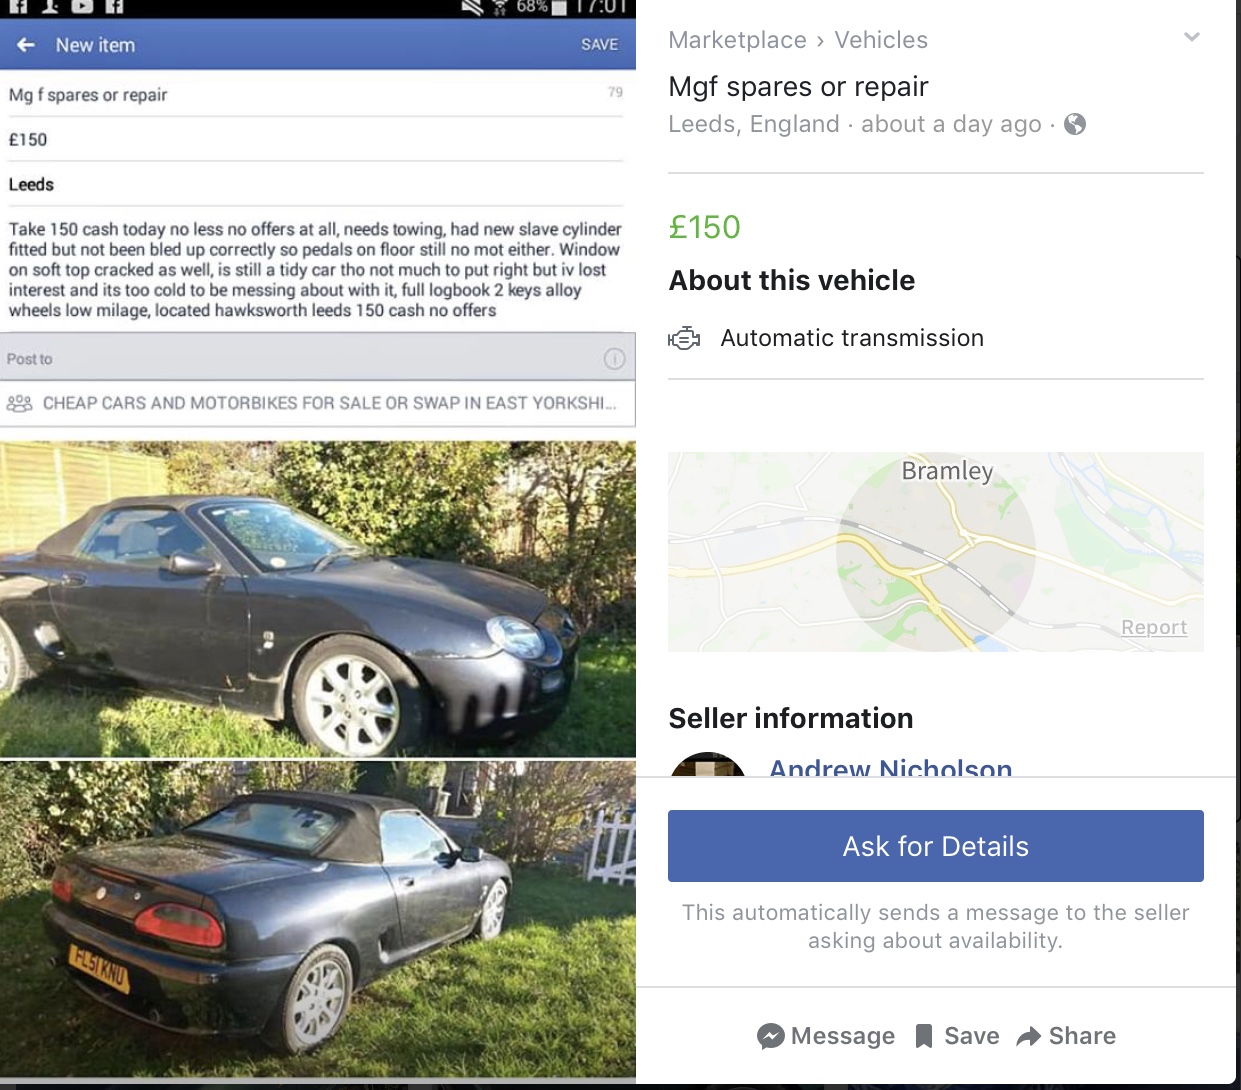Click the Report link on the map
The height and width of the screenshot is (1090, 1241).
pos(1154,627)
